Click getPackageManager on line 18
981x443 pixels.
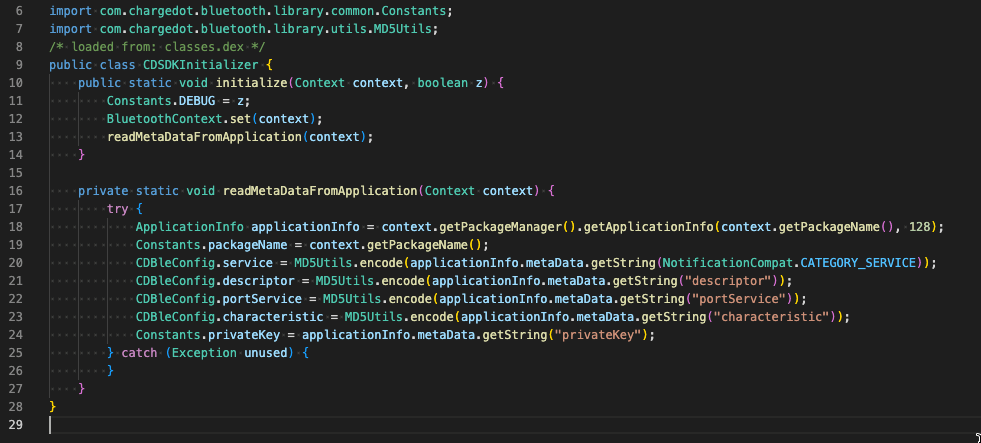click(x=499, y=227)
